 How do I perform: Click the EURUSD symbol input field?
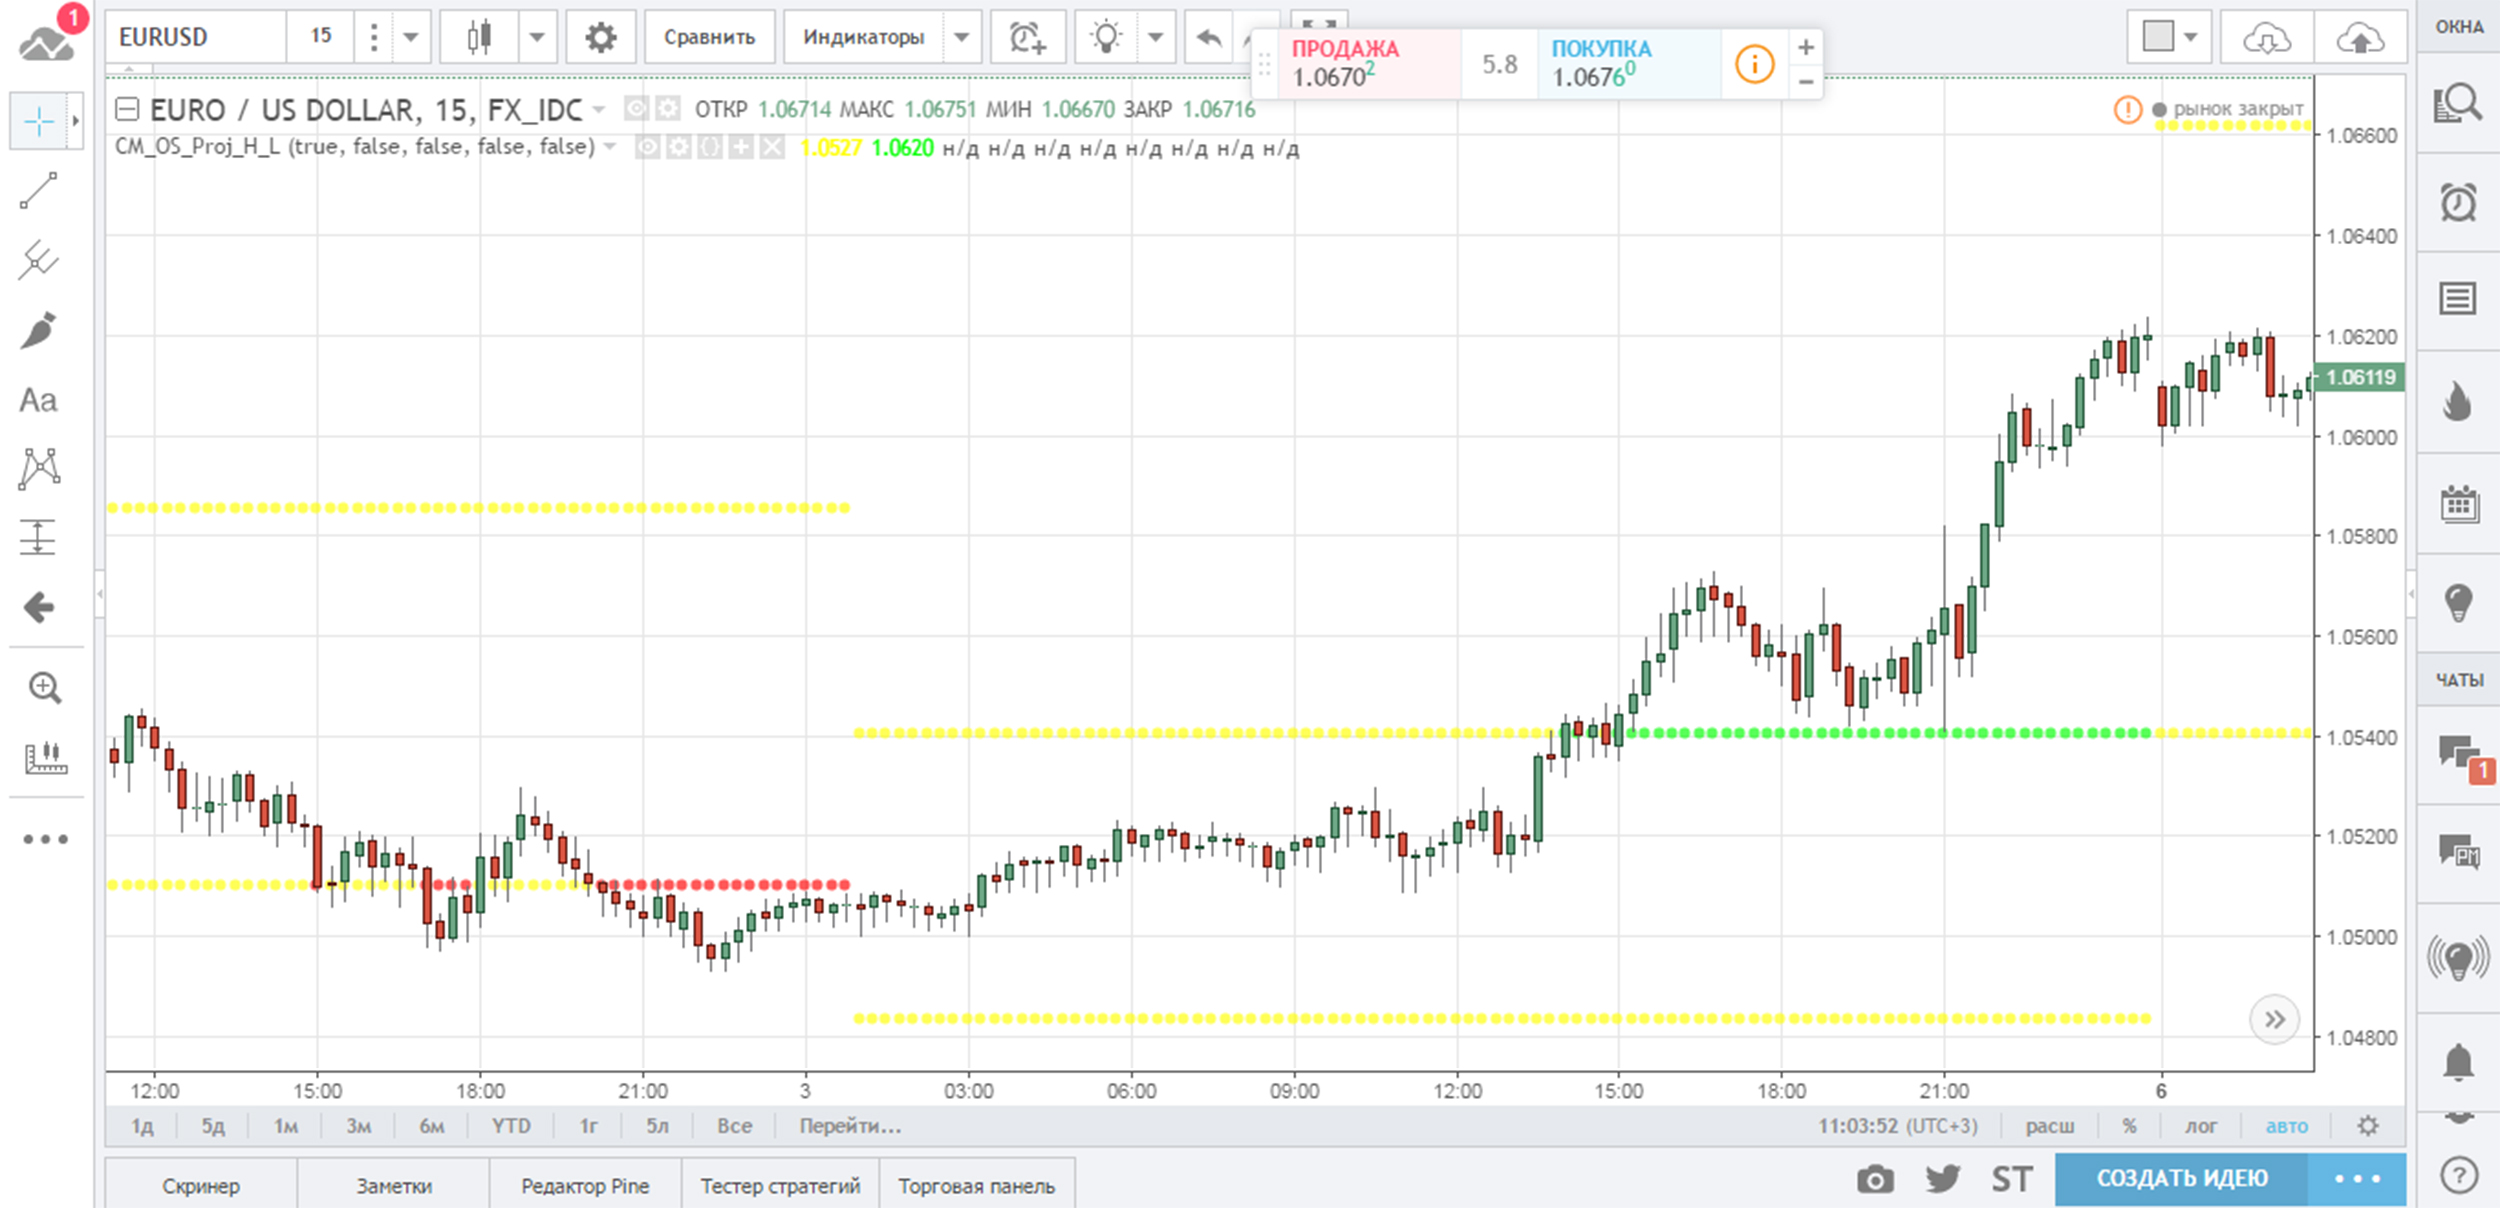click(x=196, y=38)
